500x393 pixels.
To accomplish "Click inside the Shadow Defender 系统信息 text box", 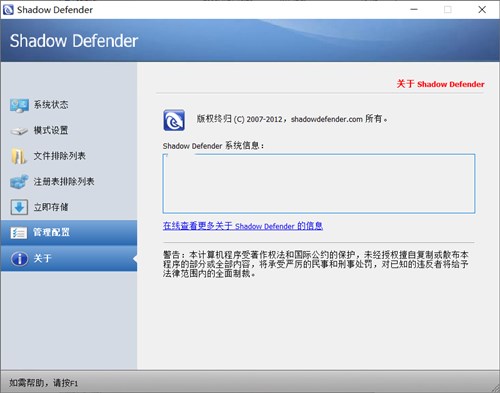I will (x=319, y=183).
